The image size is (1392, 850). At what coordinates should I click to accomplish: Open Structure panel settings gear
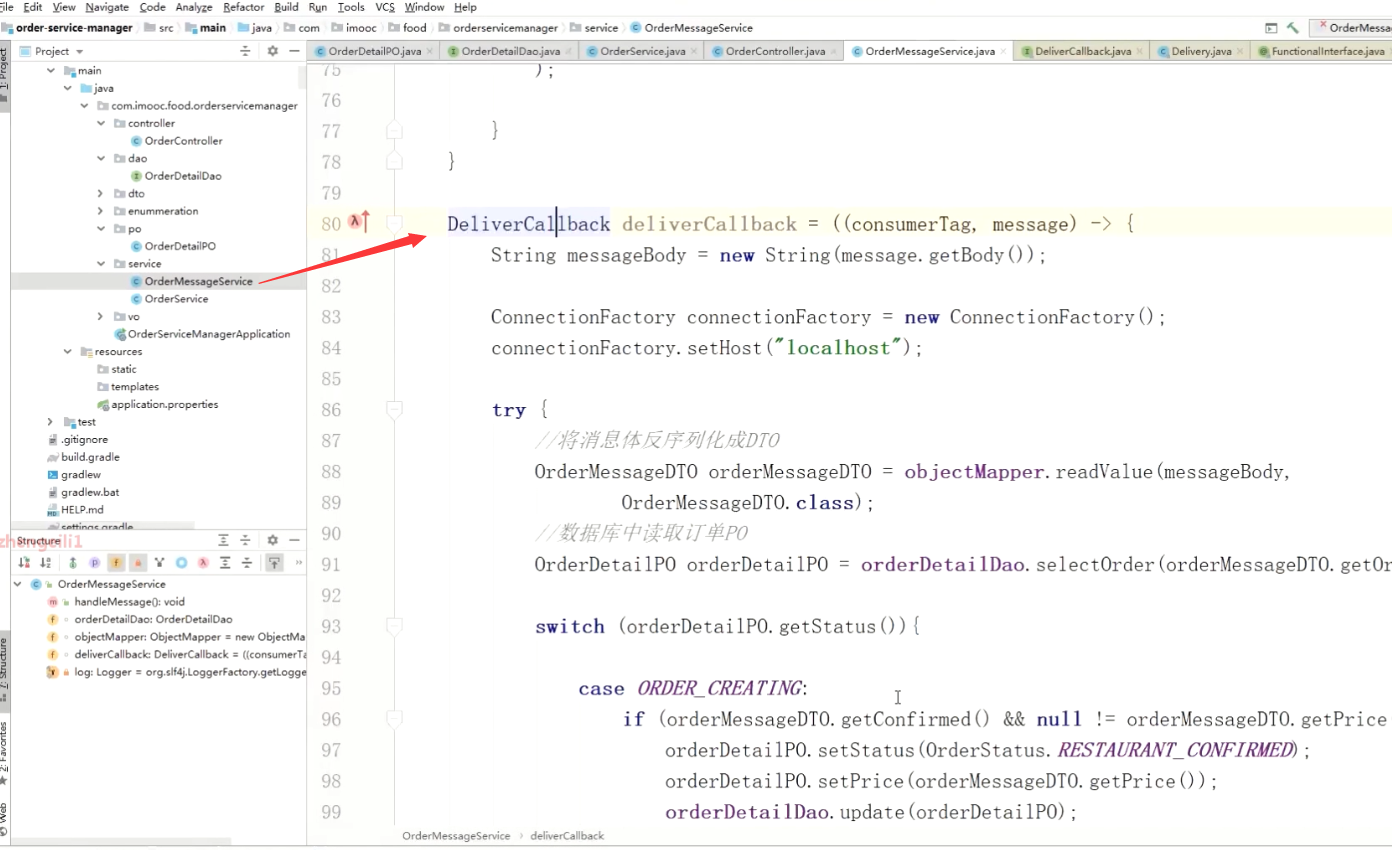tap(273, 540)
